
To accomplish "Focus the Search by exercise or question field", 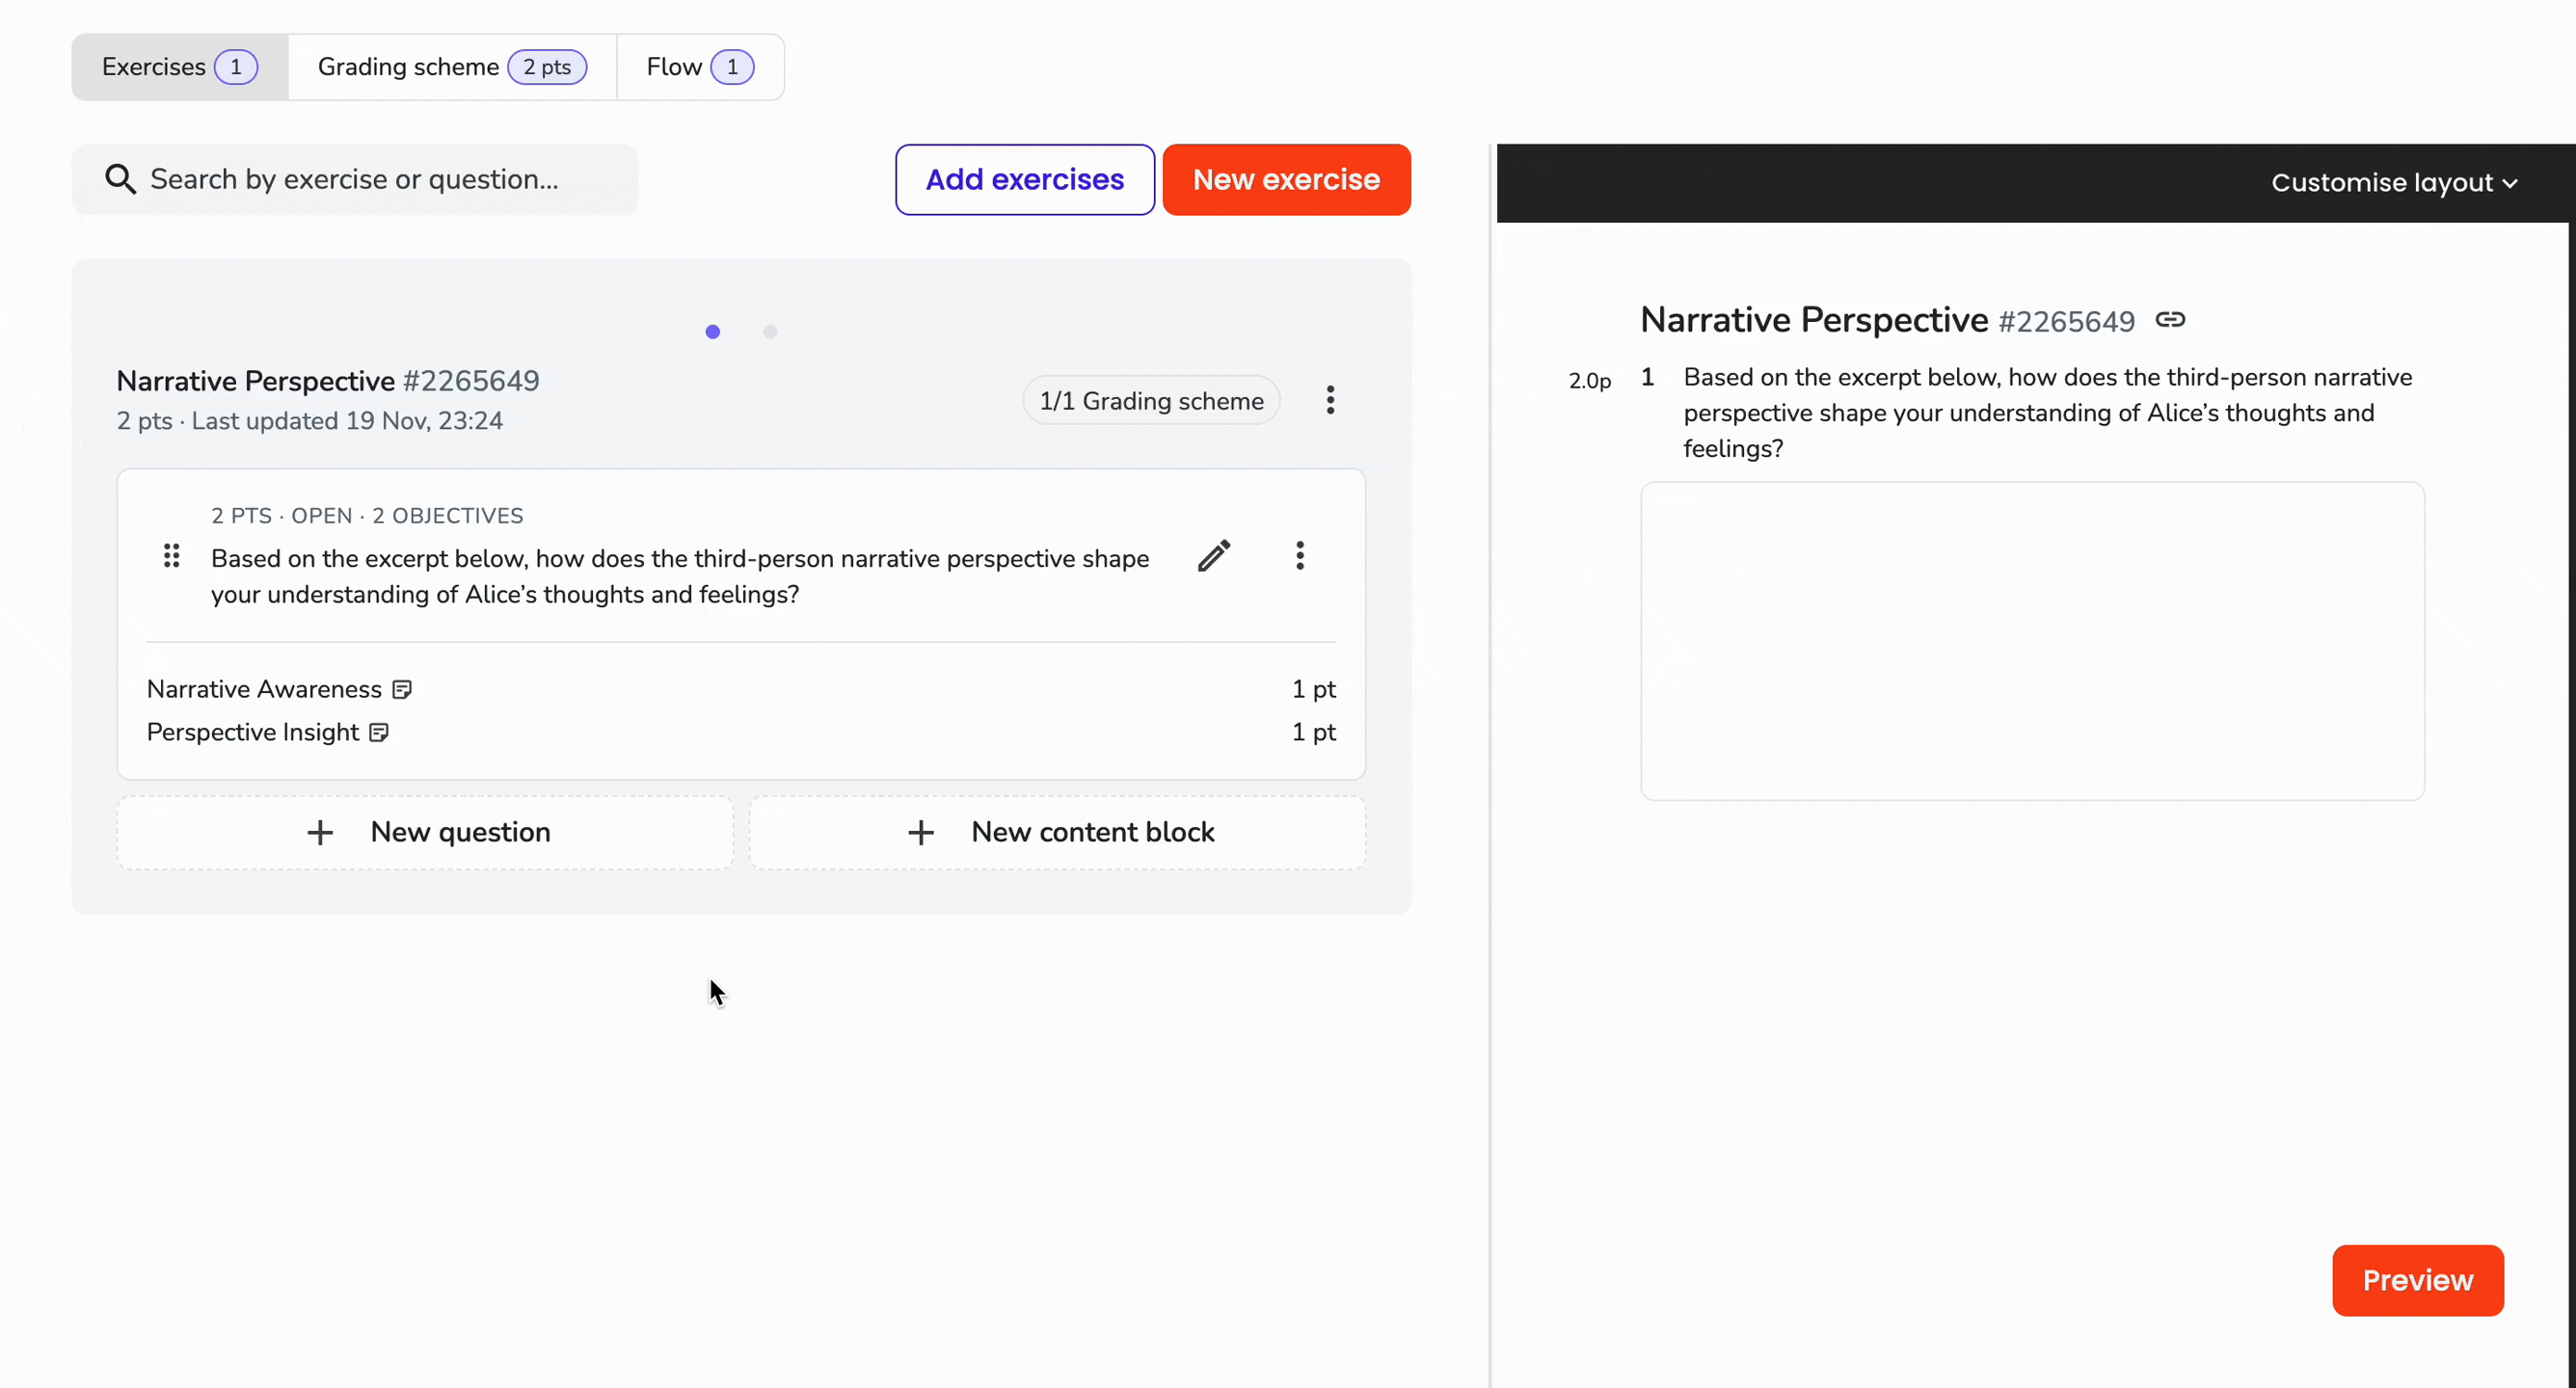I will click(x=354, y=179).
